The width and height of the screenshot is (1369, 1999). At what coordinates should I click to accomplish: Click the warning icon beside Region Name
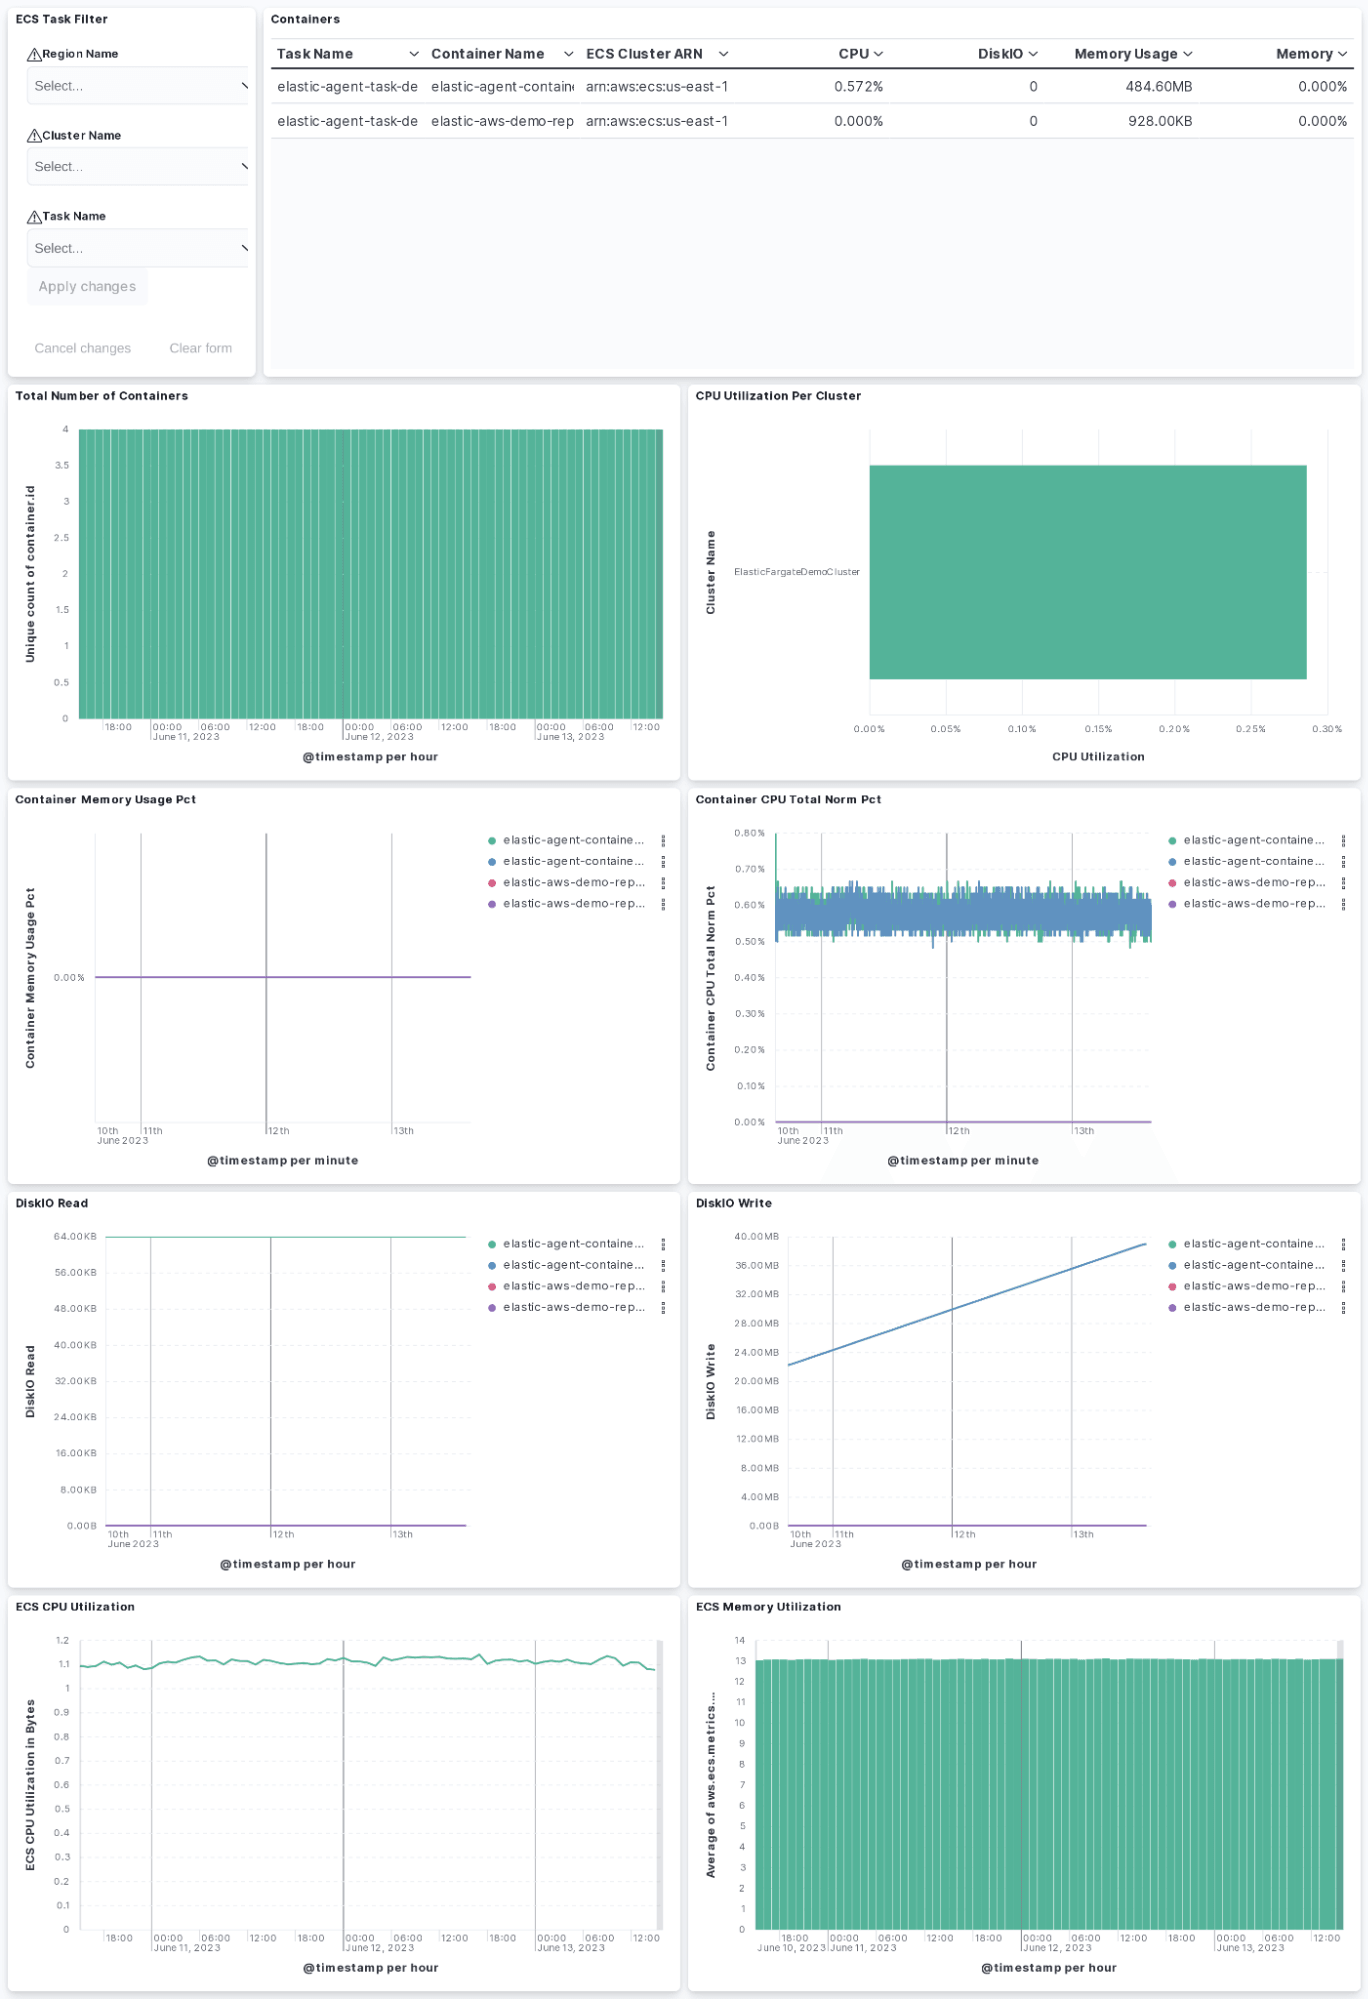point(34,55)
